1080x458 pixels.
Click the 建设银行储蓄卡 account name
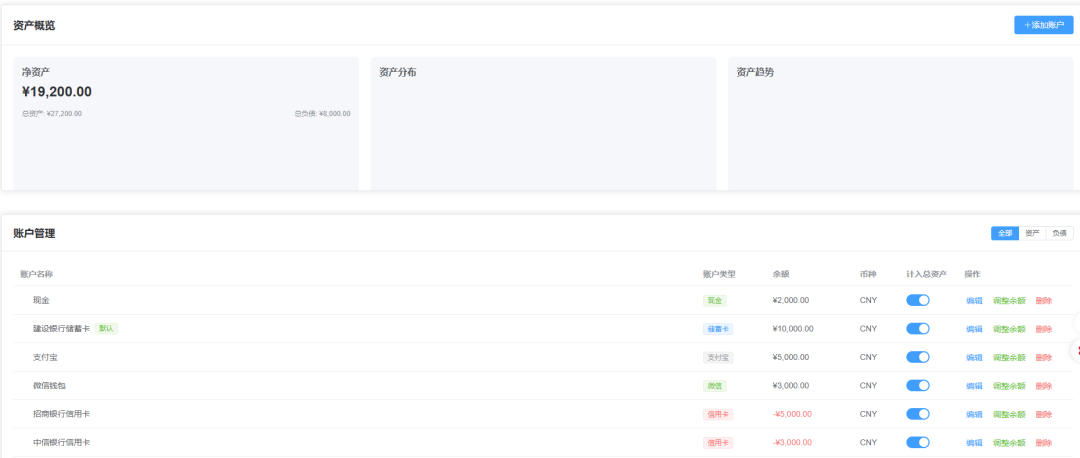[61, 329]
